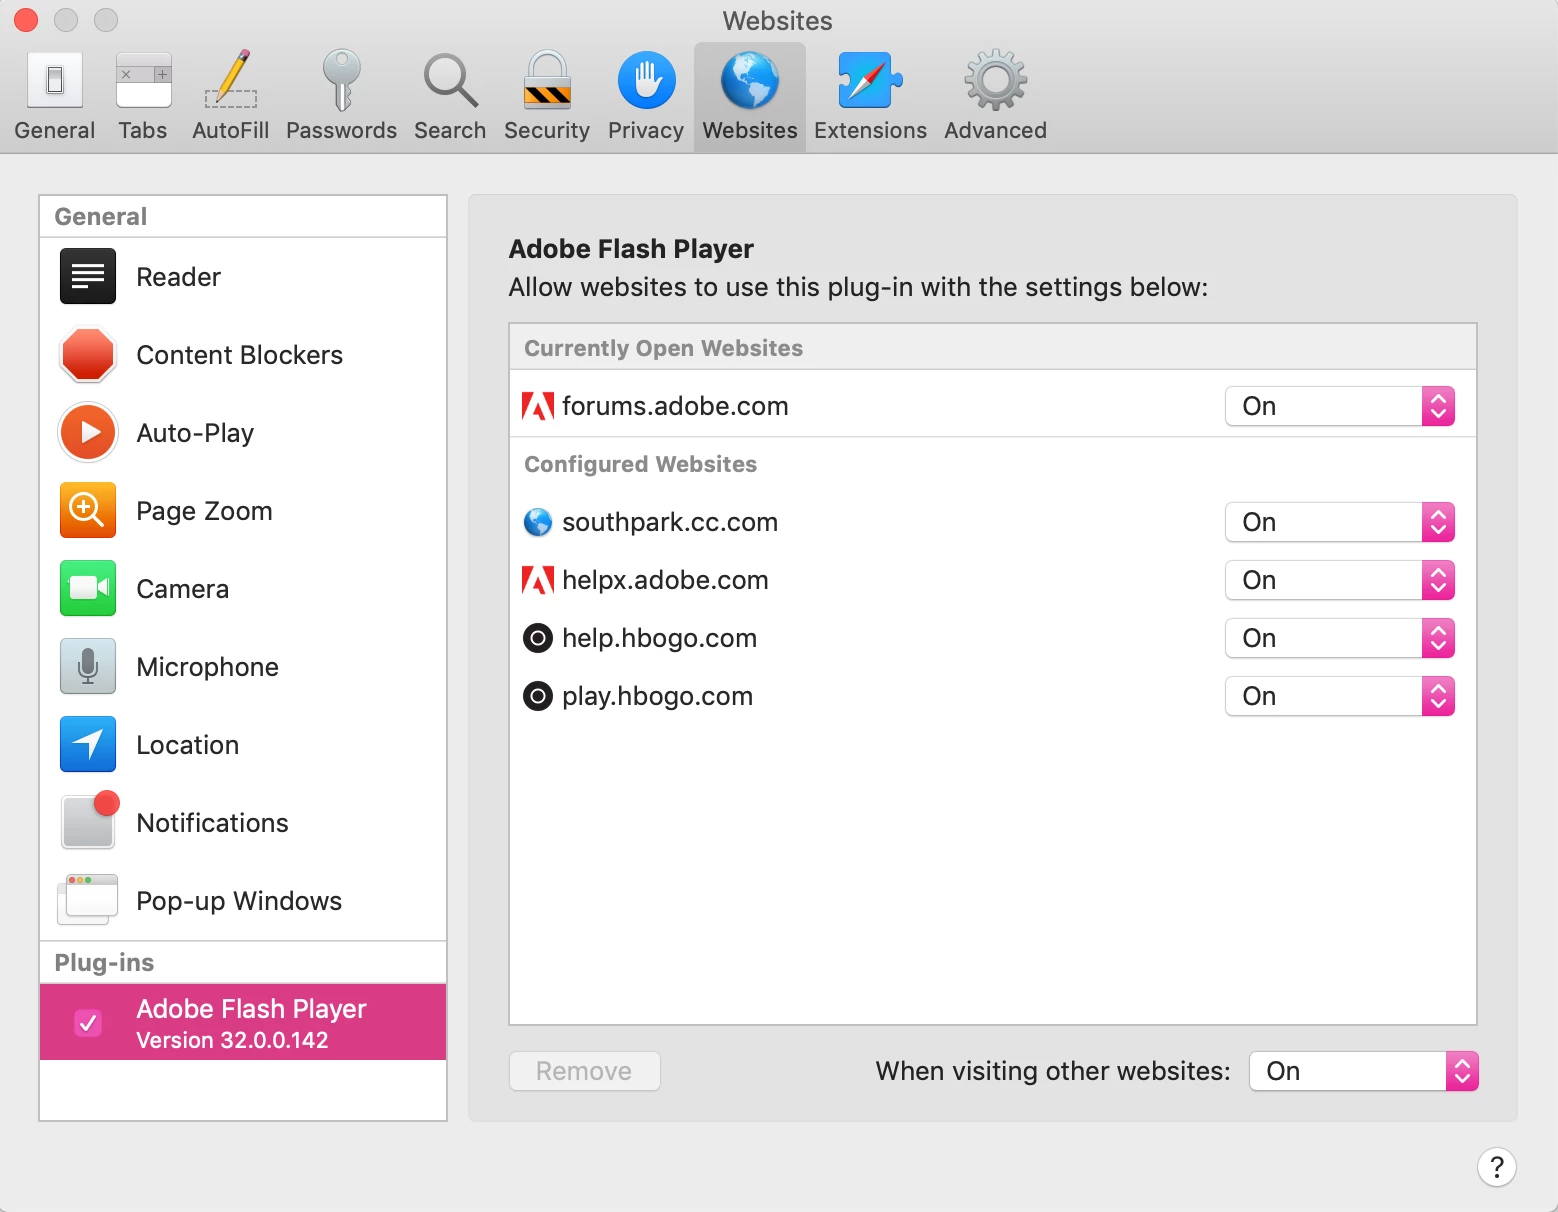Select the help.hbogo.com website row
Screen dimensions: 1558x1212
click(992, 638)
